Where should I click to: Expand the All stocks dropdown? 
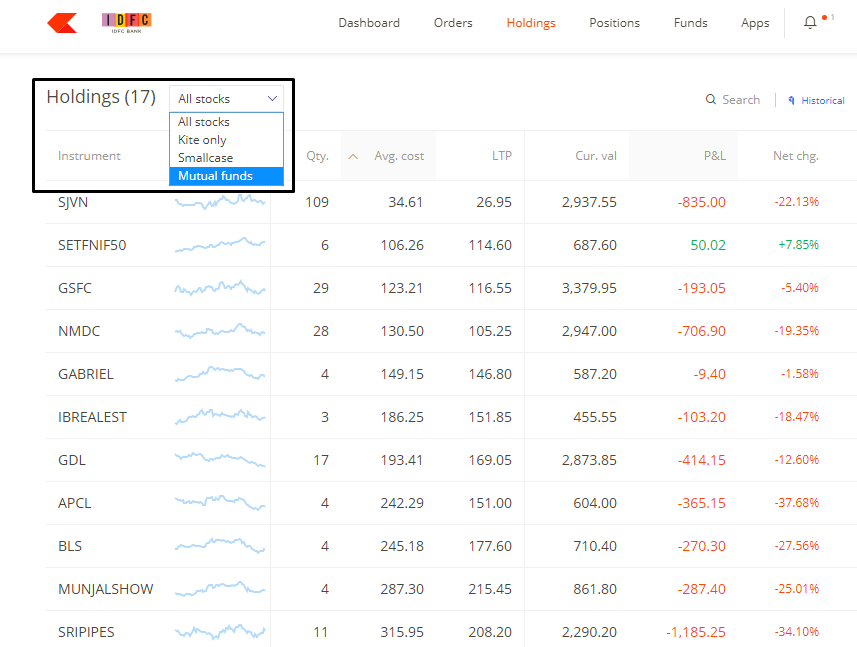click(x=226, y=99)
